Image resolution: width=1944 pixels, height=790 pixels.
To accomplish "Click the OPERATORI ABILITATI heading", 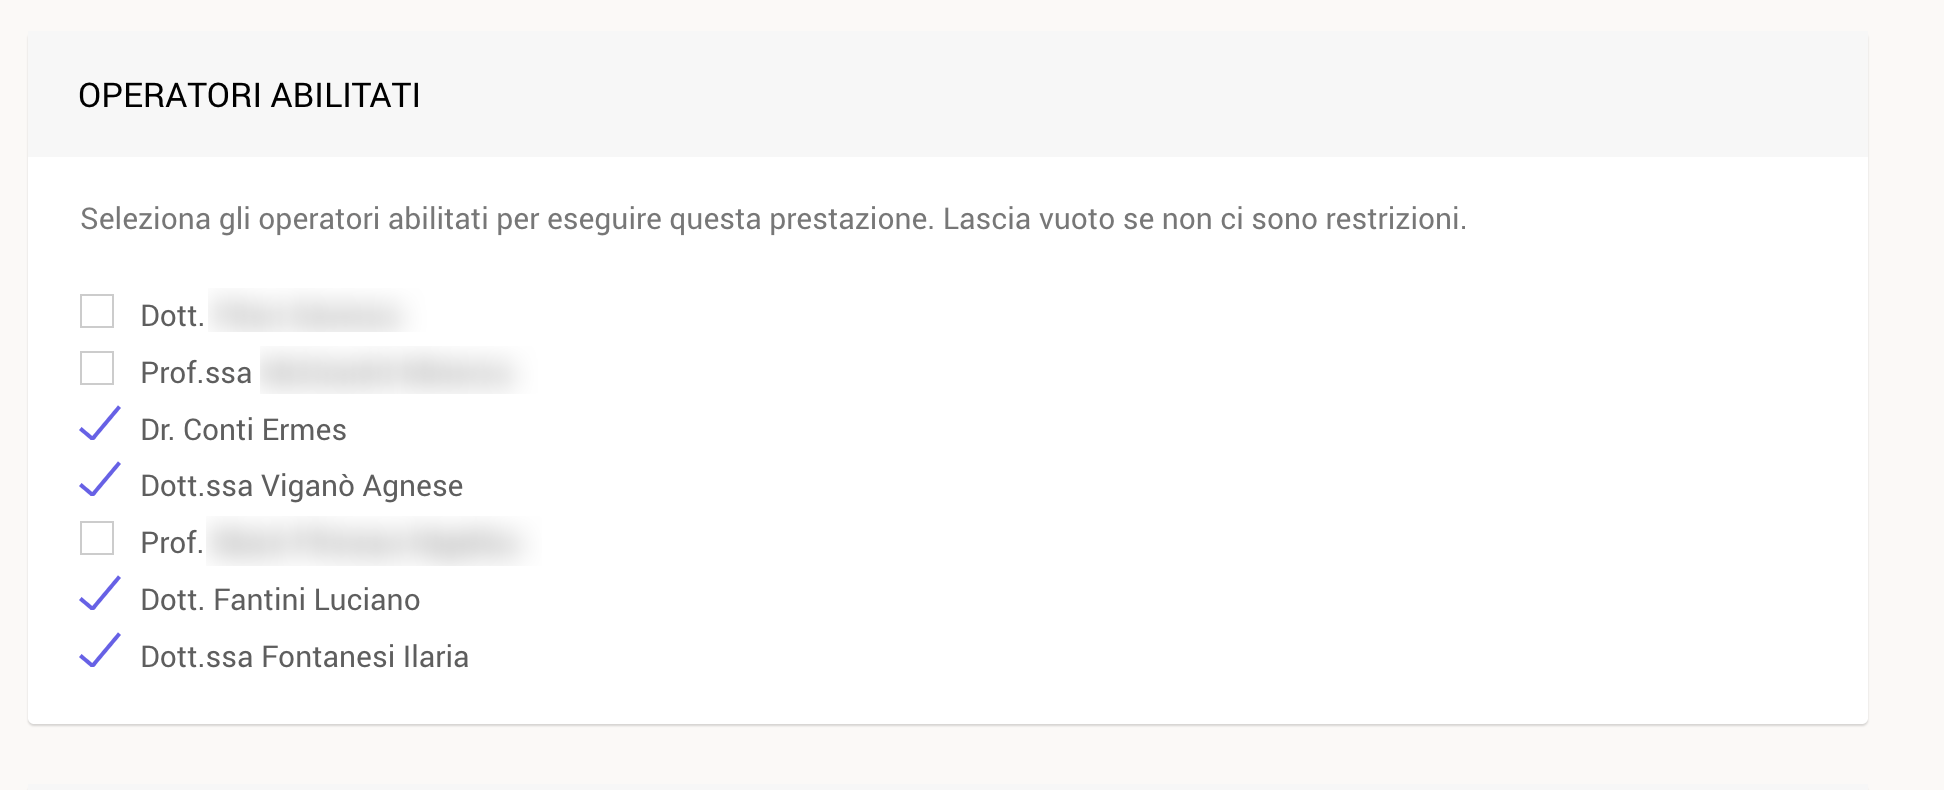I will [x=249, y=96].
